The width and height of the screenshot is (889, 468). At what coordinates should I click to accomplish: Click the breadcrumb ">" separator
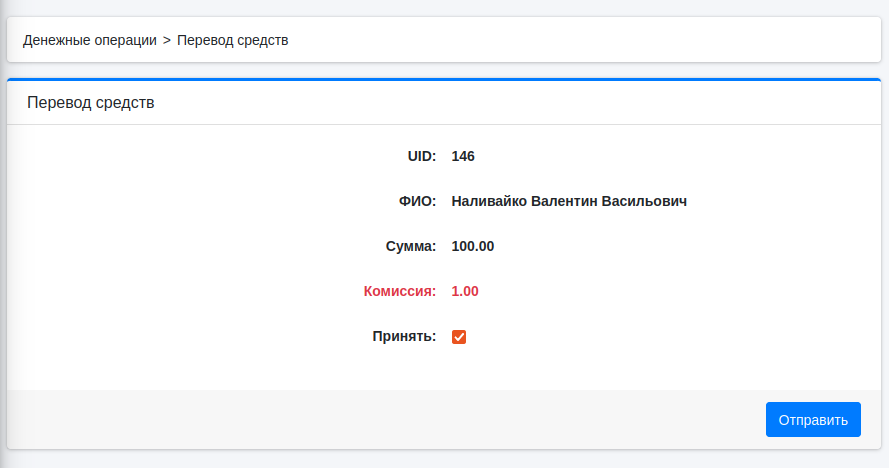(x=167, y=40)
